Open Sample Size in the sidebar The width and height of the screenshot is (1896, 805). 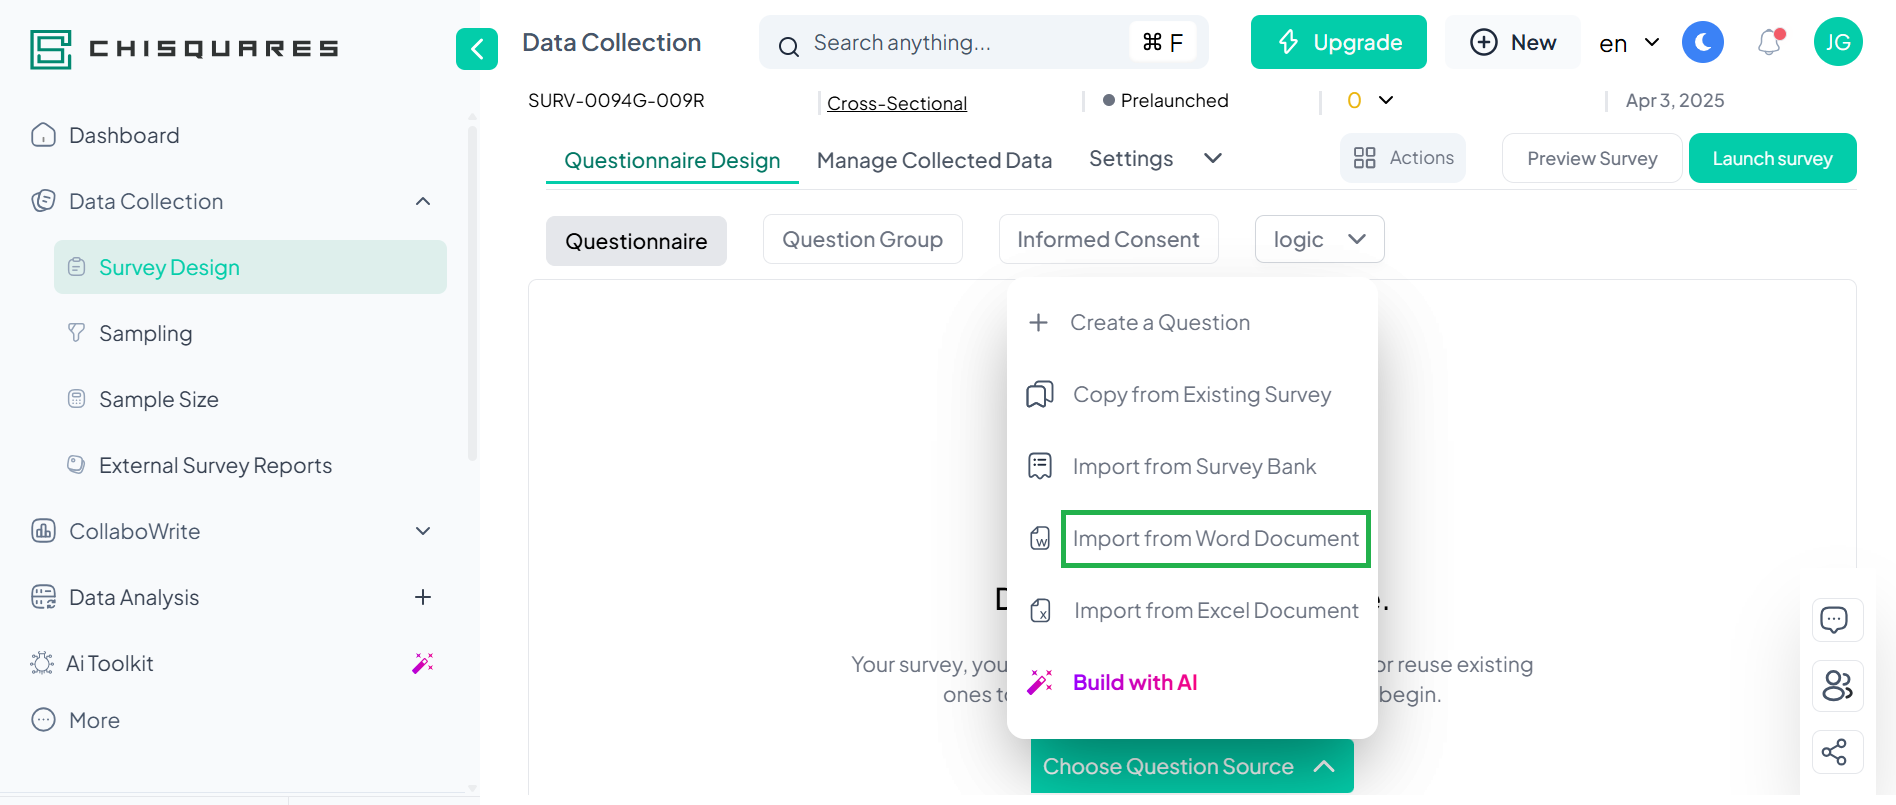click(x=158, y=399)
